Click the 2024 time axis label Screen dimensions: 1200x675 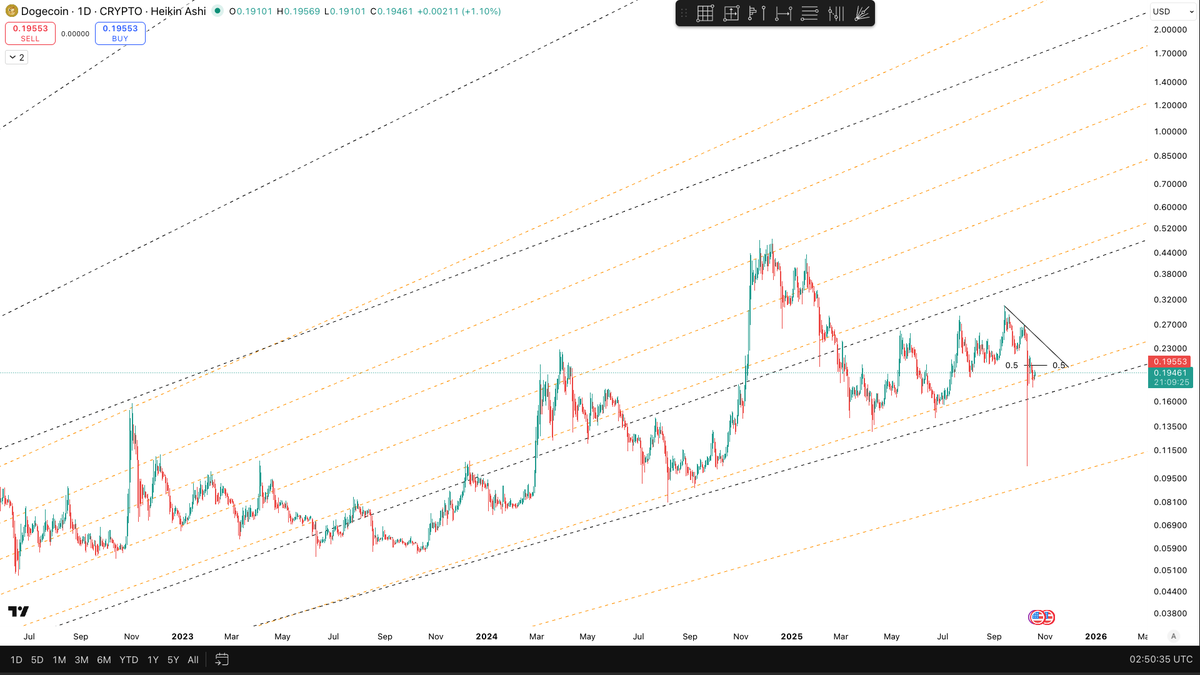tap(487, 636)
